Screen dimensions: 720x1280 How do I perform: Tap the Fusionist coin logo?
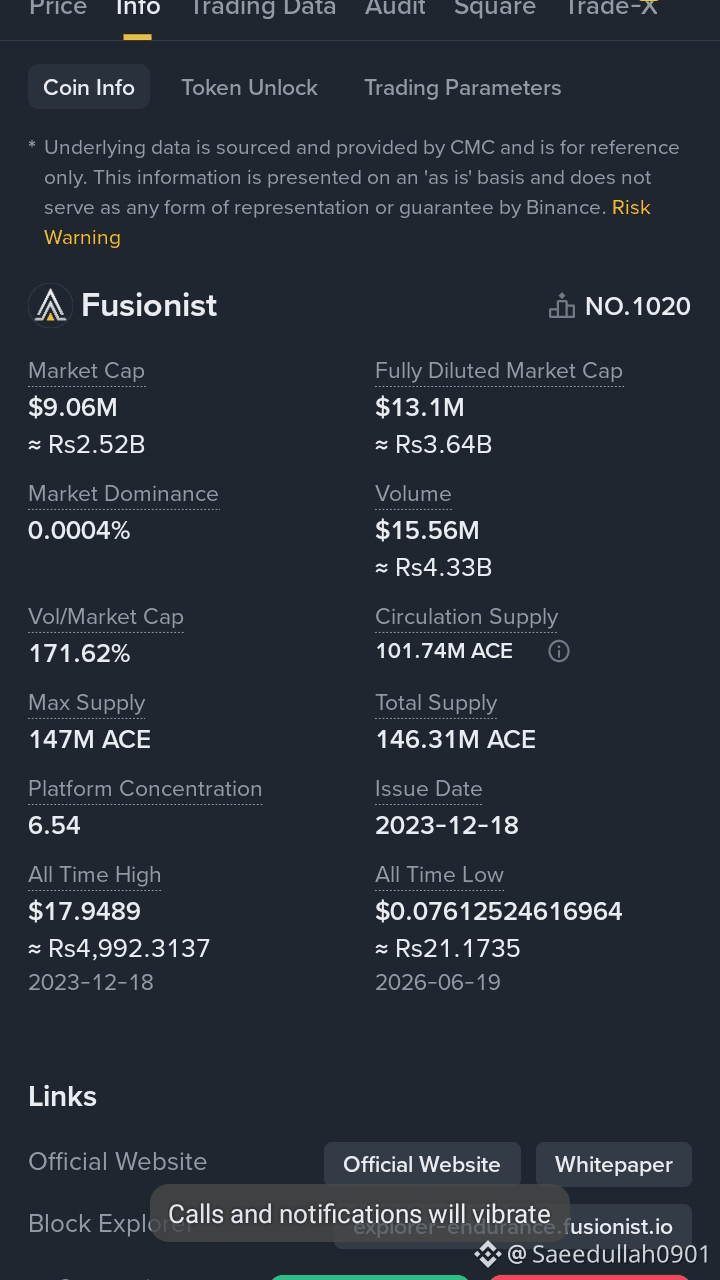(50, 306)
